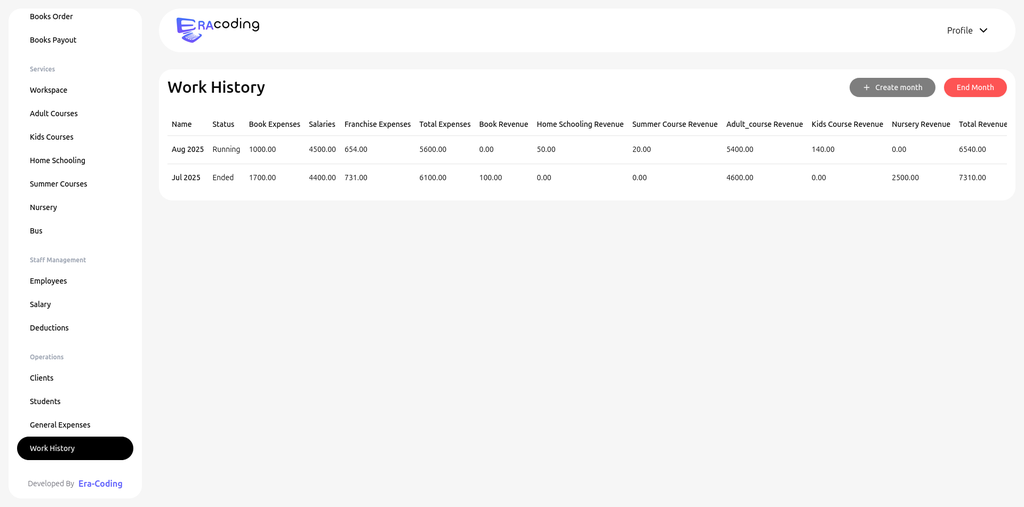
Task: Open the Deductions page
Action: 49,328
